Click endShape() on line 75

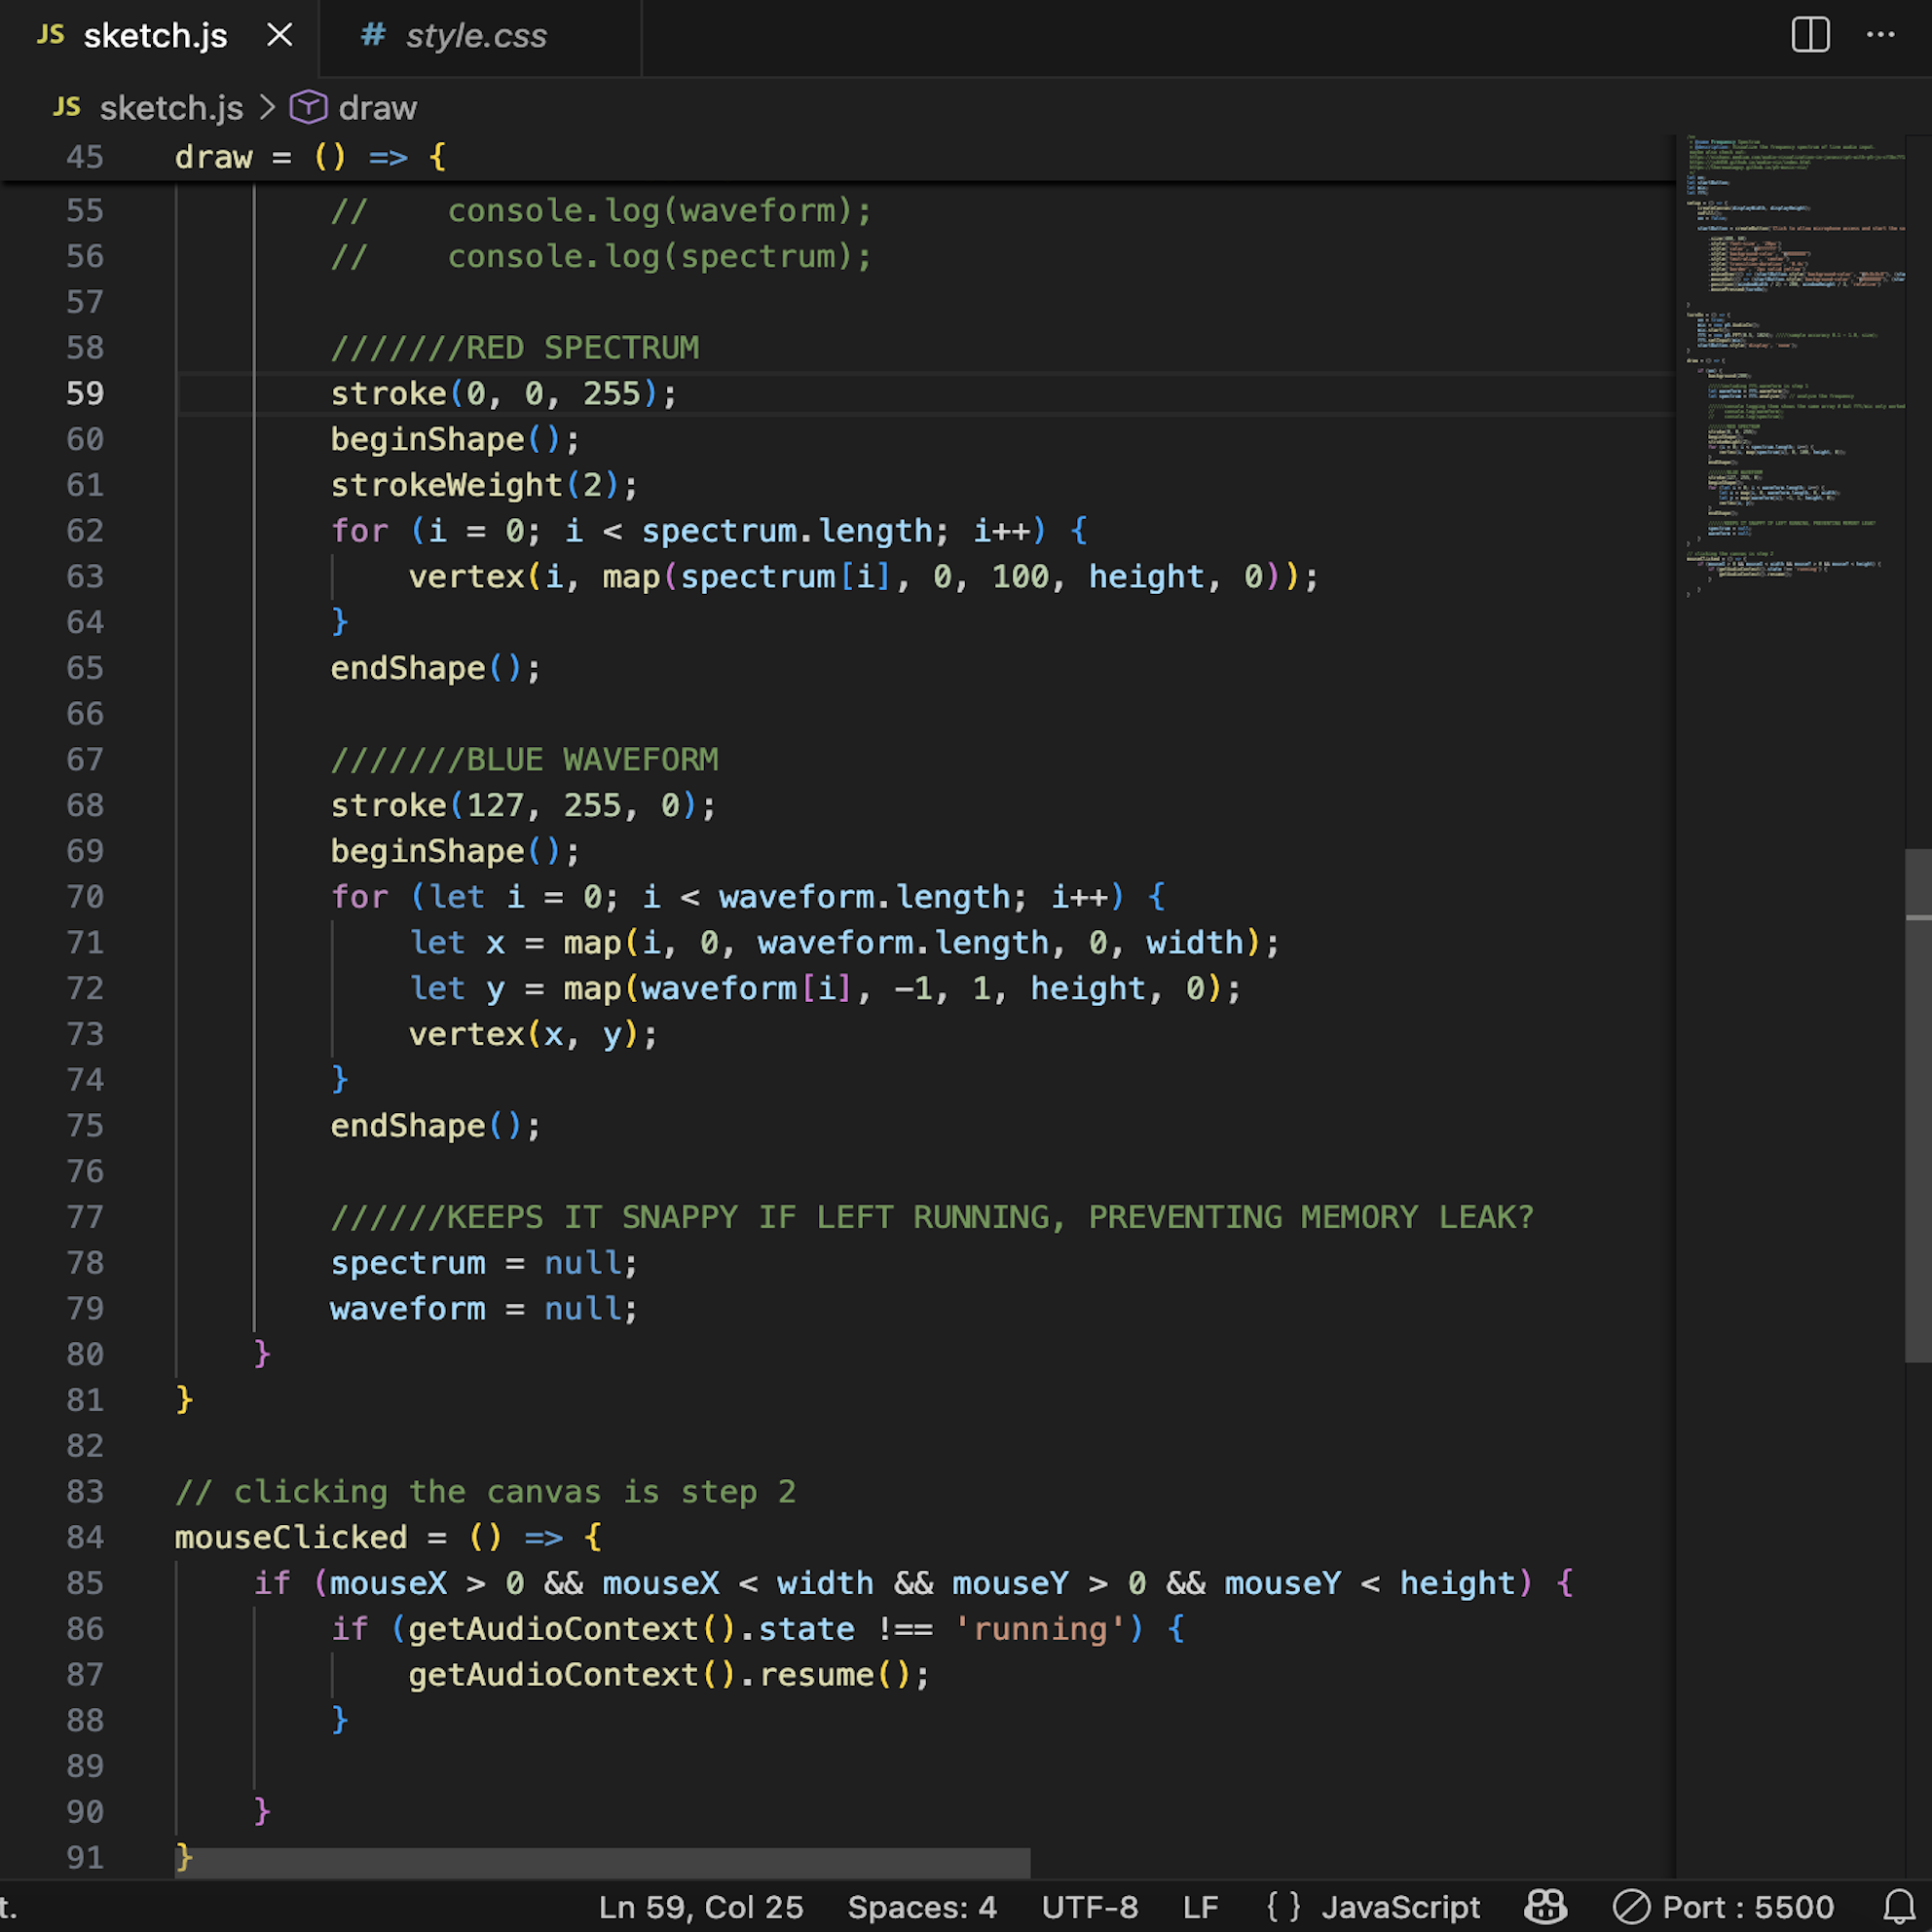[436, 1126]
